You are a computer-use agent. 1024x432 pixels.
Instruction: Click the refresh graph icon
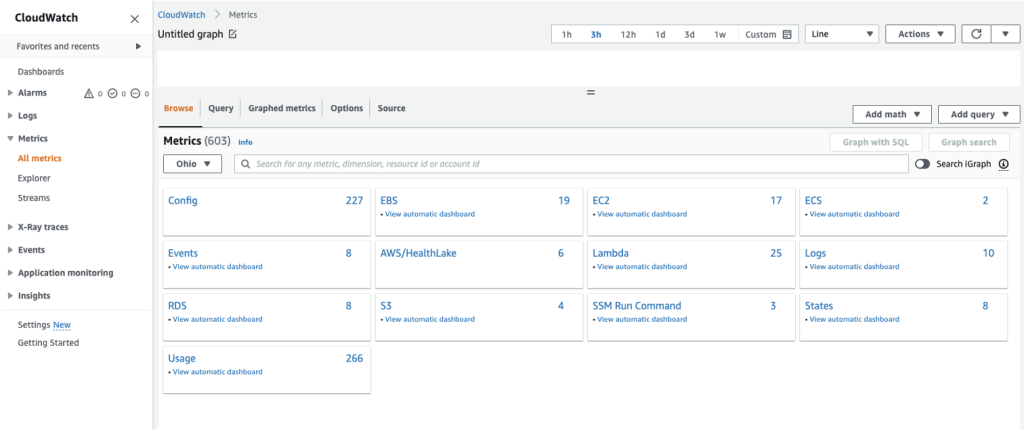tap(976, 34)
